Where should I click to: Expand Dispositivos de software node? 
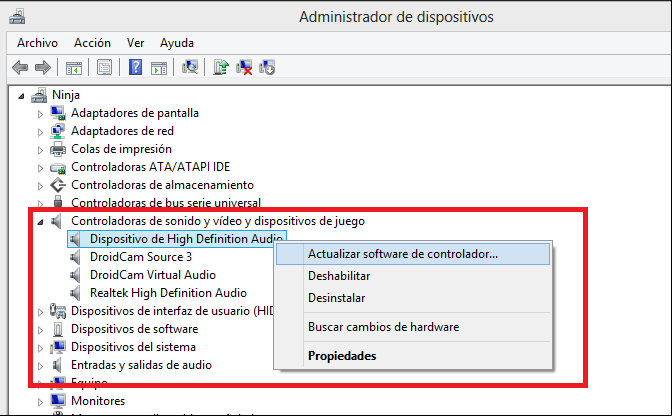coord(40,330)
